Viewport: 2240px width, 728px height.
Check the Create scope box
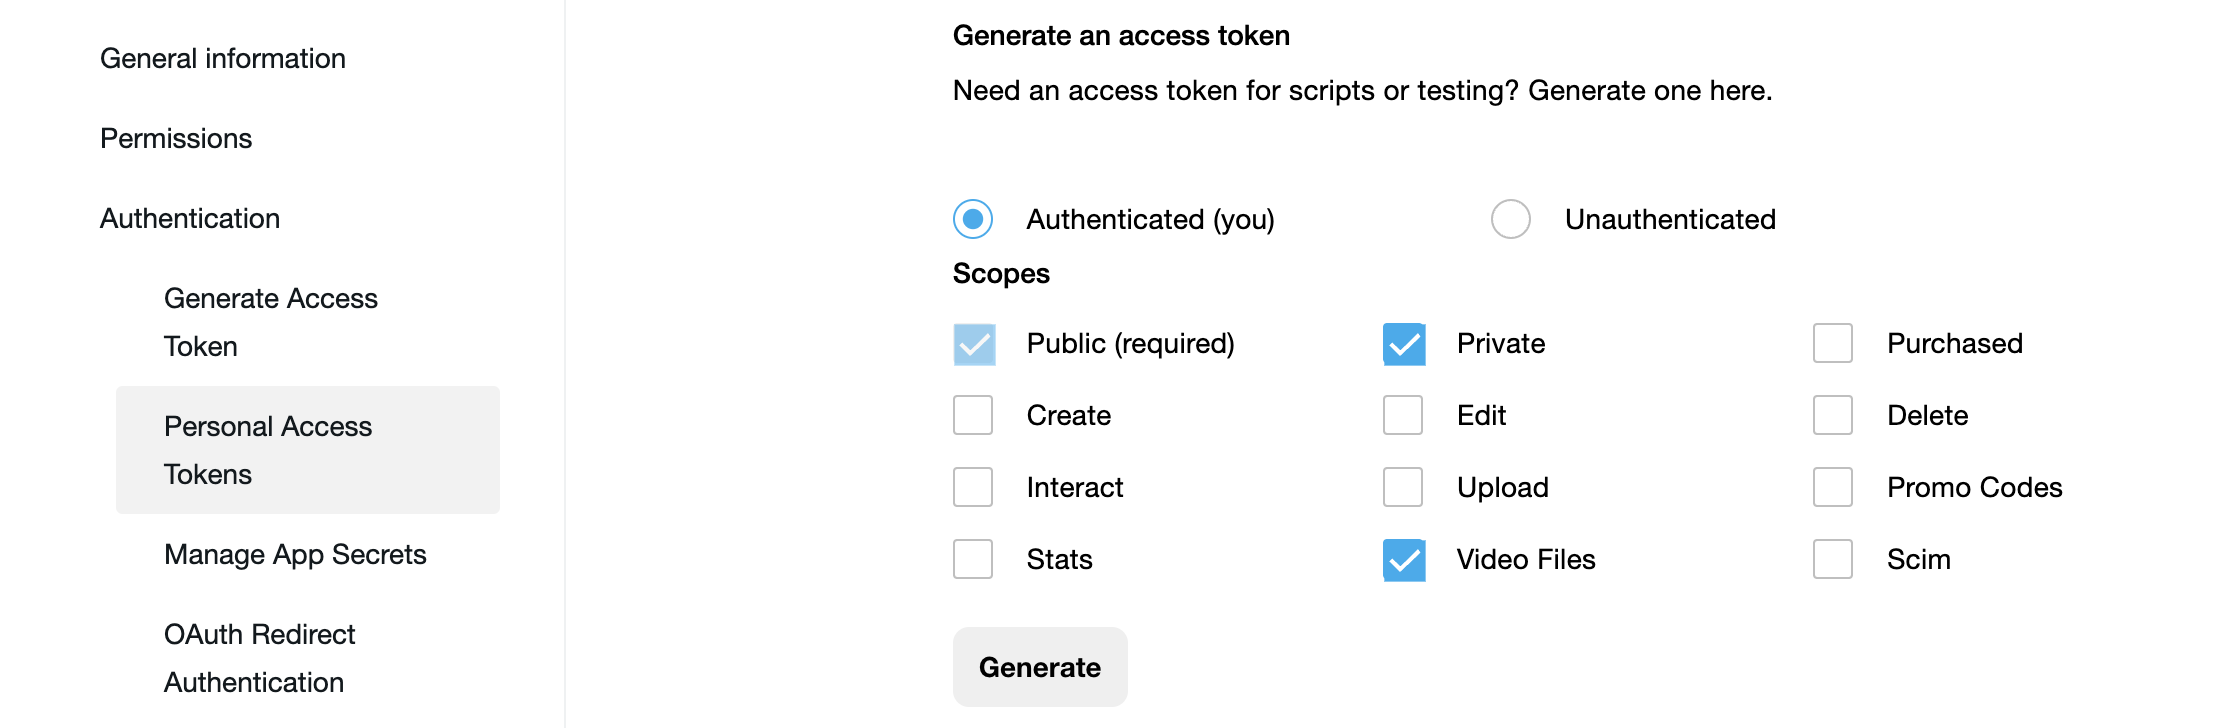coord(973,415)
